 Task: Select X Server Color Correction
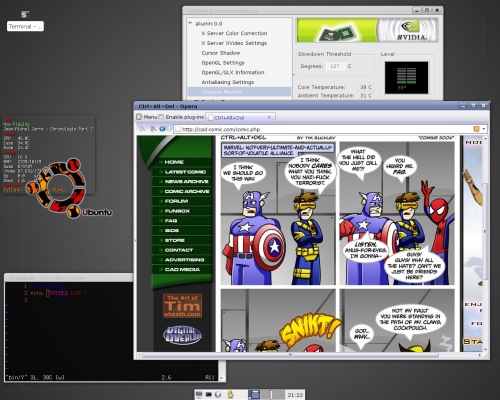[234, 33]
